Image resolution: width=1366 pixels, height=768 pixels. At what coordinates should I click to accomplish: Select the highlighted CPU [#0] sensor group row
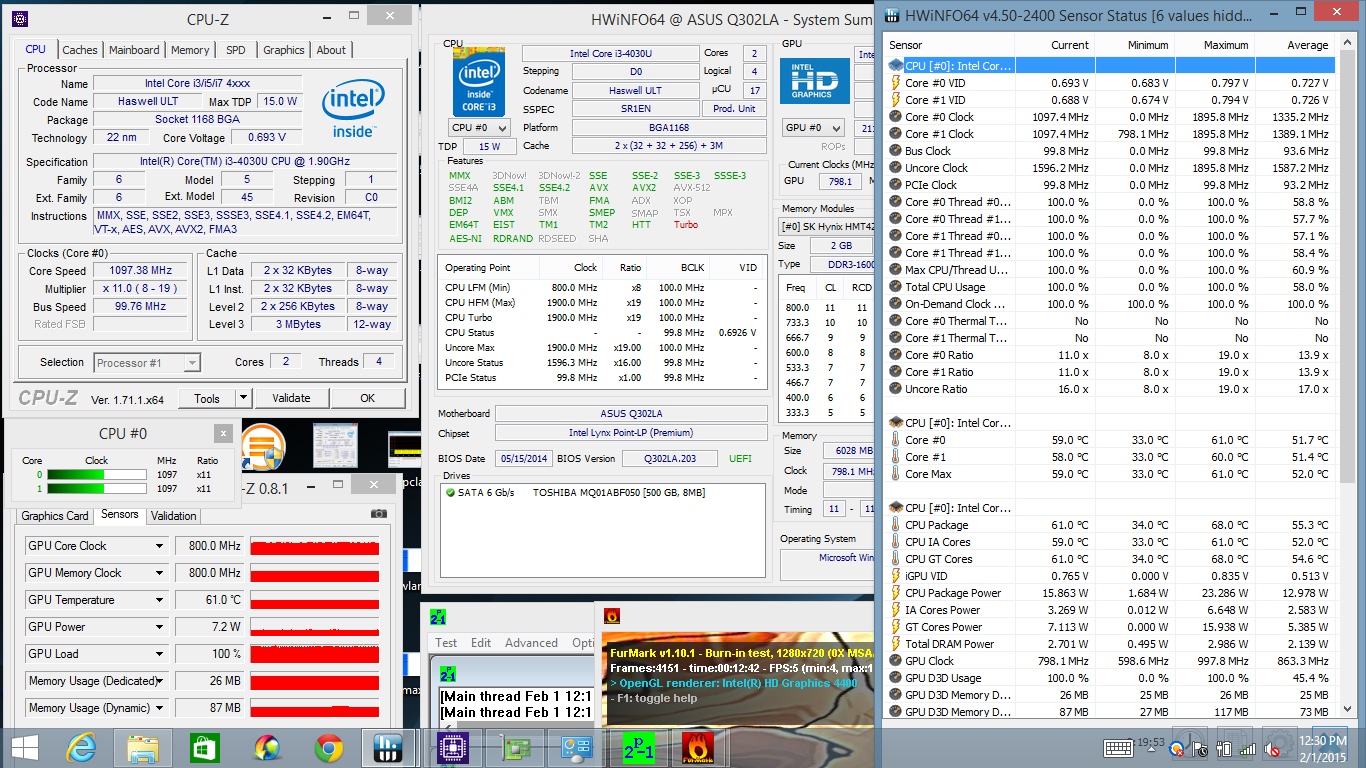tap(1110, 66)
